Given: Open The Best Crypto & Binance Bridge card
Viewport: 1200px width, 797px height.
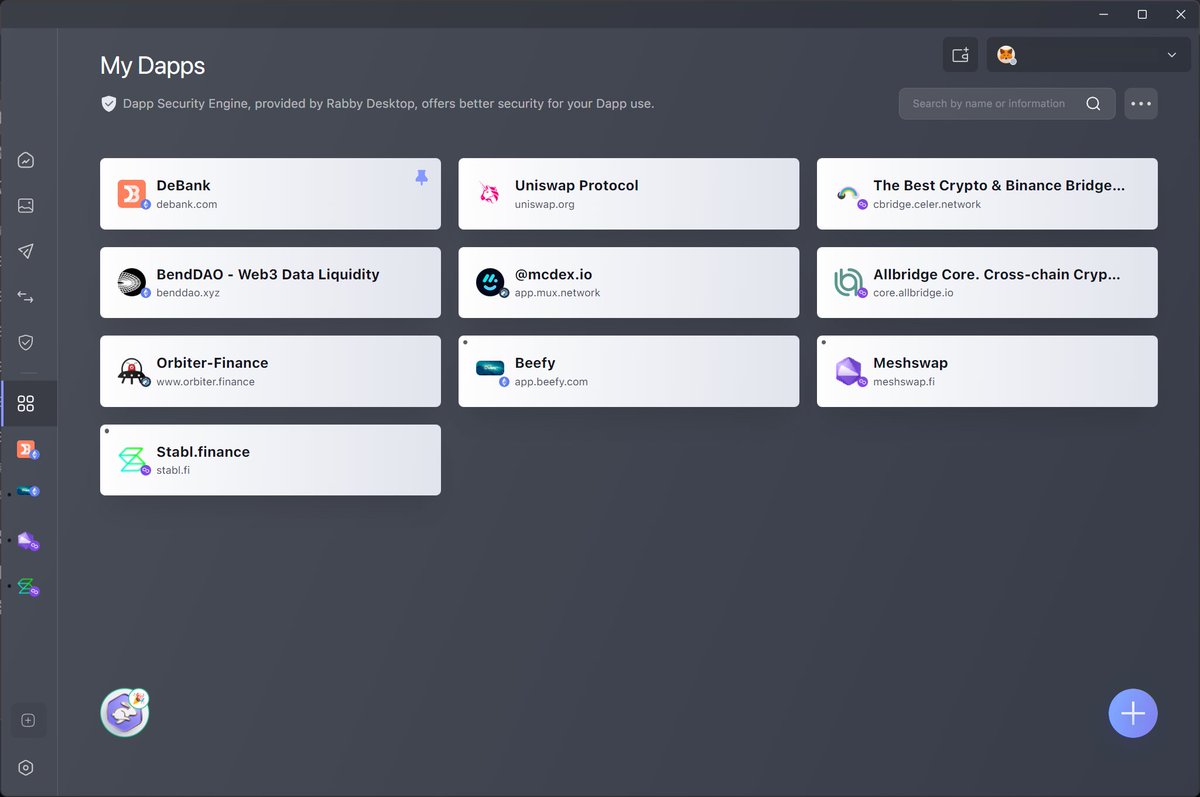Looking at the screenshot, I should [987, 194].
